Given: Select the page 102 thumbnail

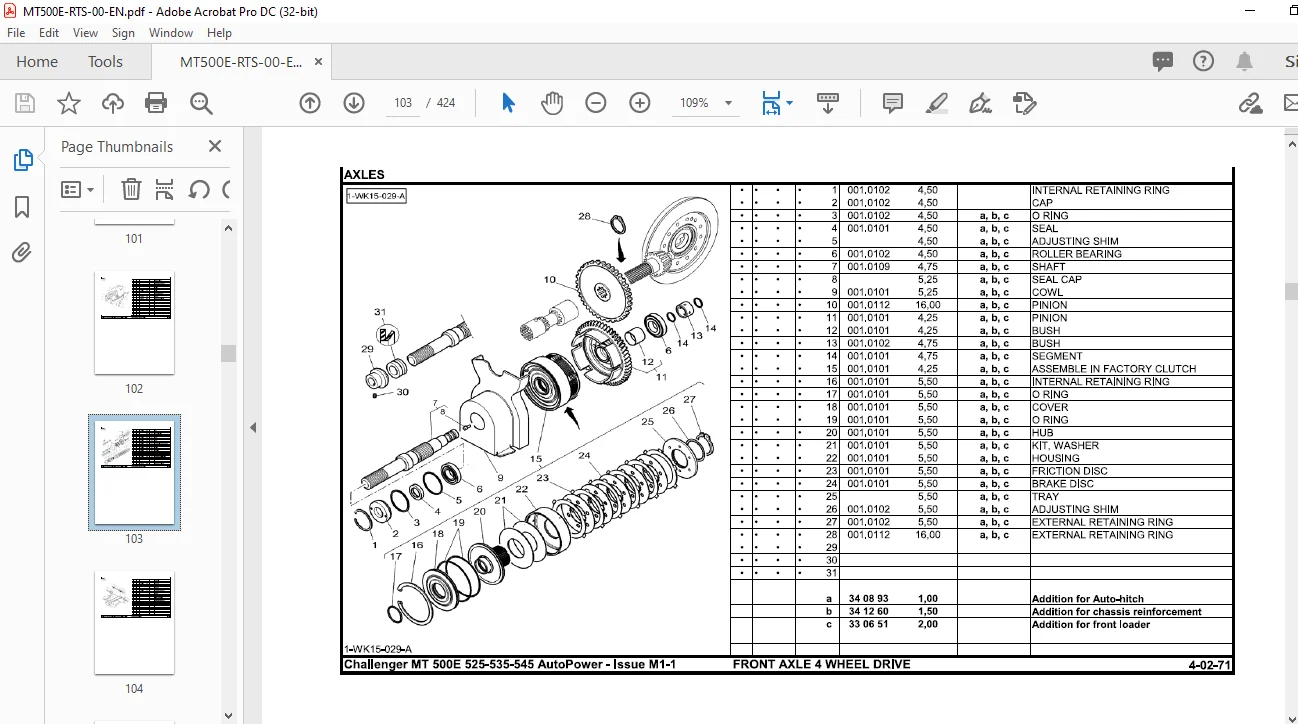Looking at the screenshot, I should [x=134, y=323].
